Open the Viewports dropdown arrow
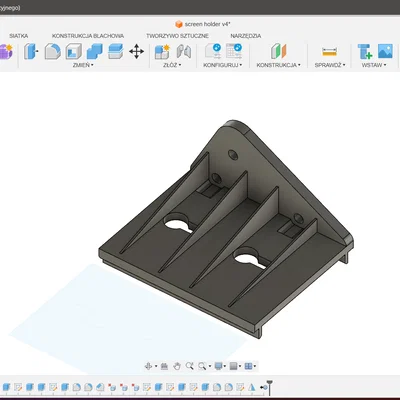400x400 pixels. 255,366
